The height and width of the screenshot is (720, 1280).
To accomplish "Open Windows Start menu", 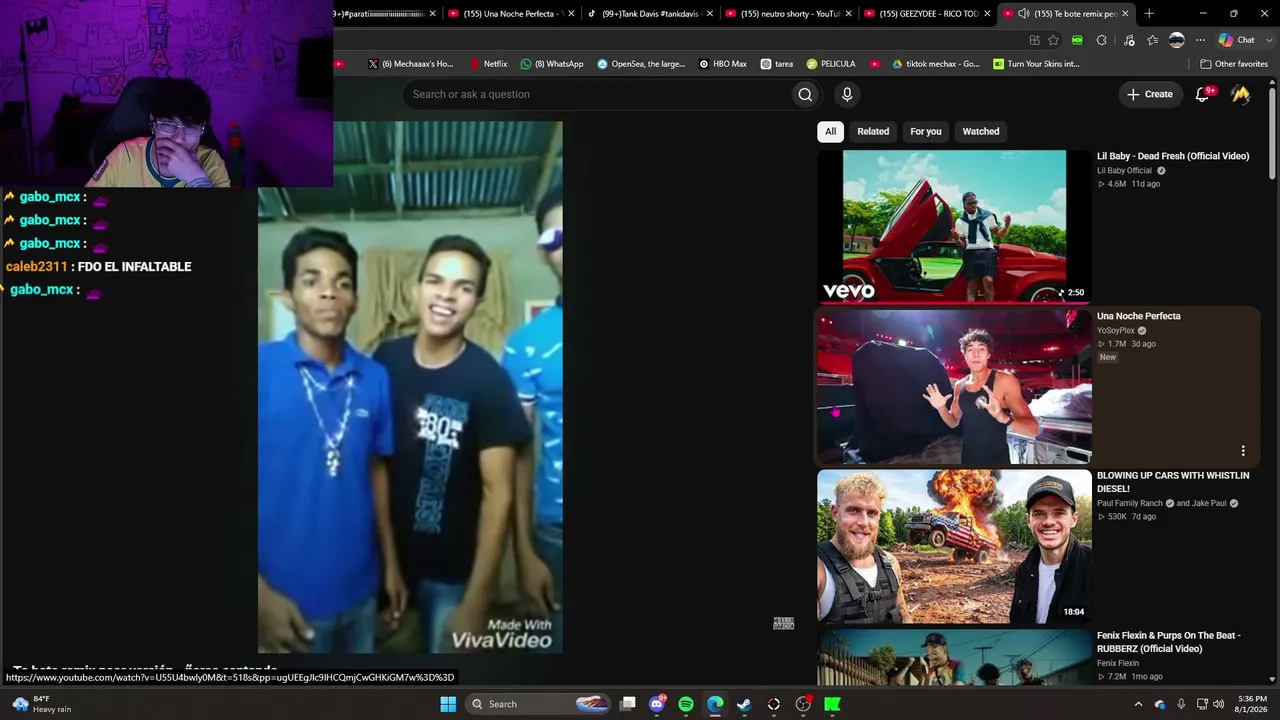I will [x=448, y=704].
